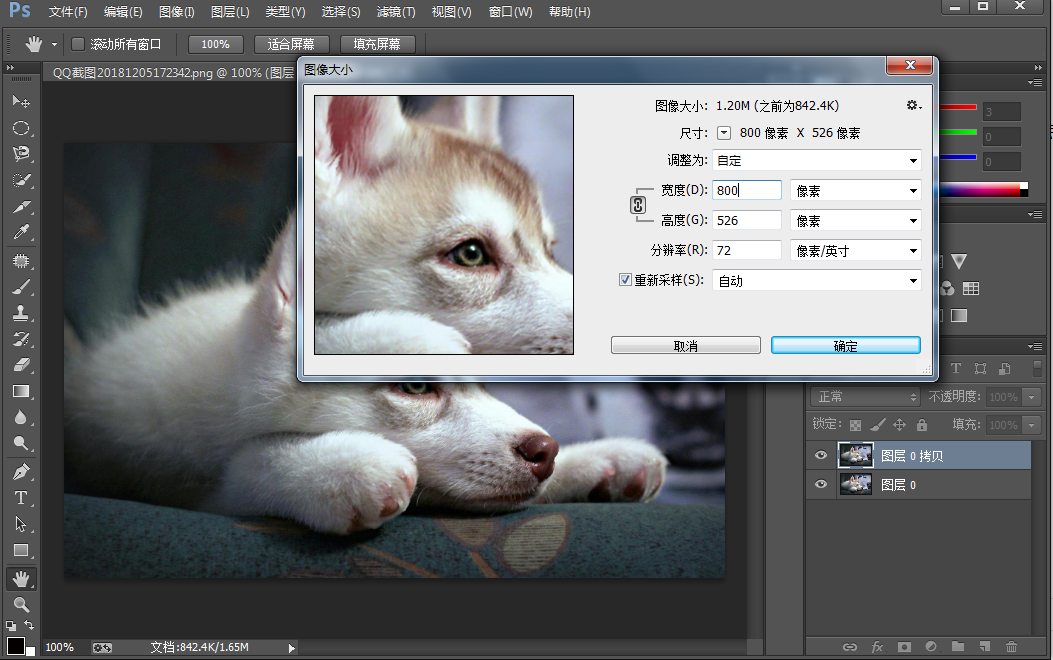
Task: Click the 适合屏幕 button
Action: [291, 44]
